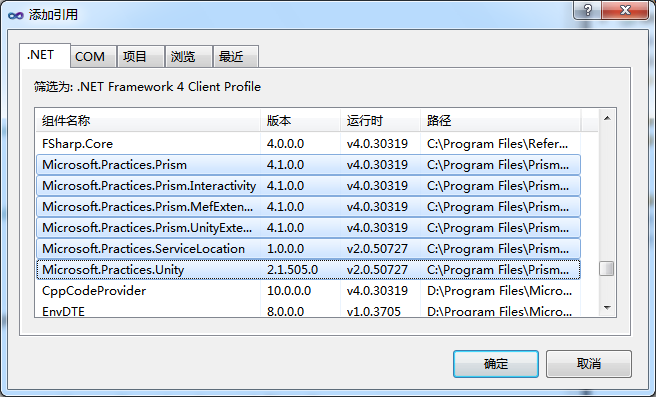Click version 1.0.0.0 of ServiceLocation
This screenshot has height=397, width=656.
[285, 249]
